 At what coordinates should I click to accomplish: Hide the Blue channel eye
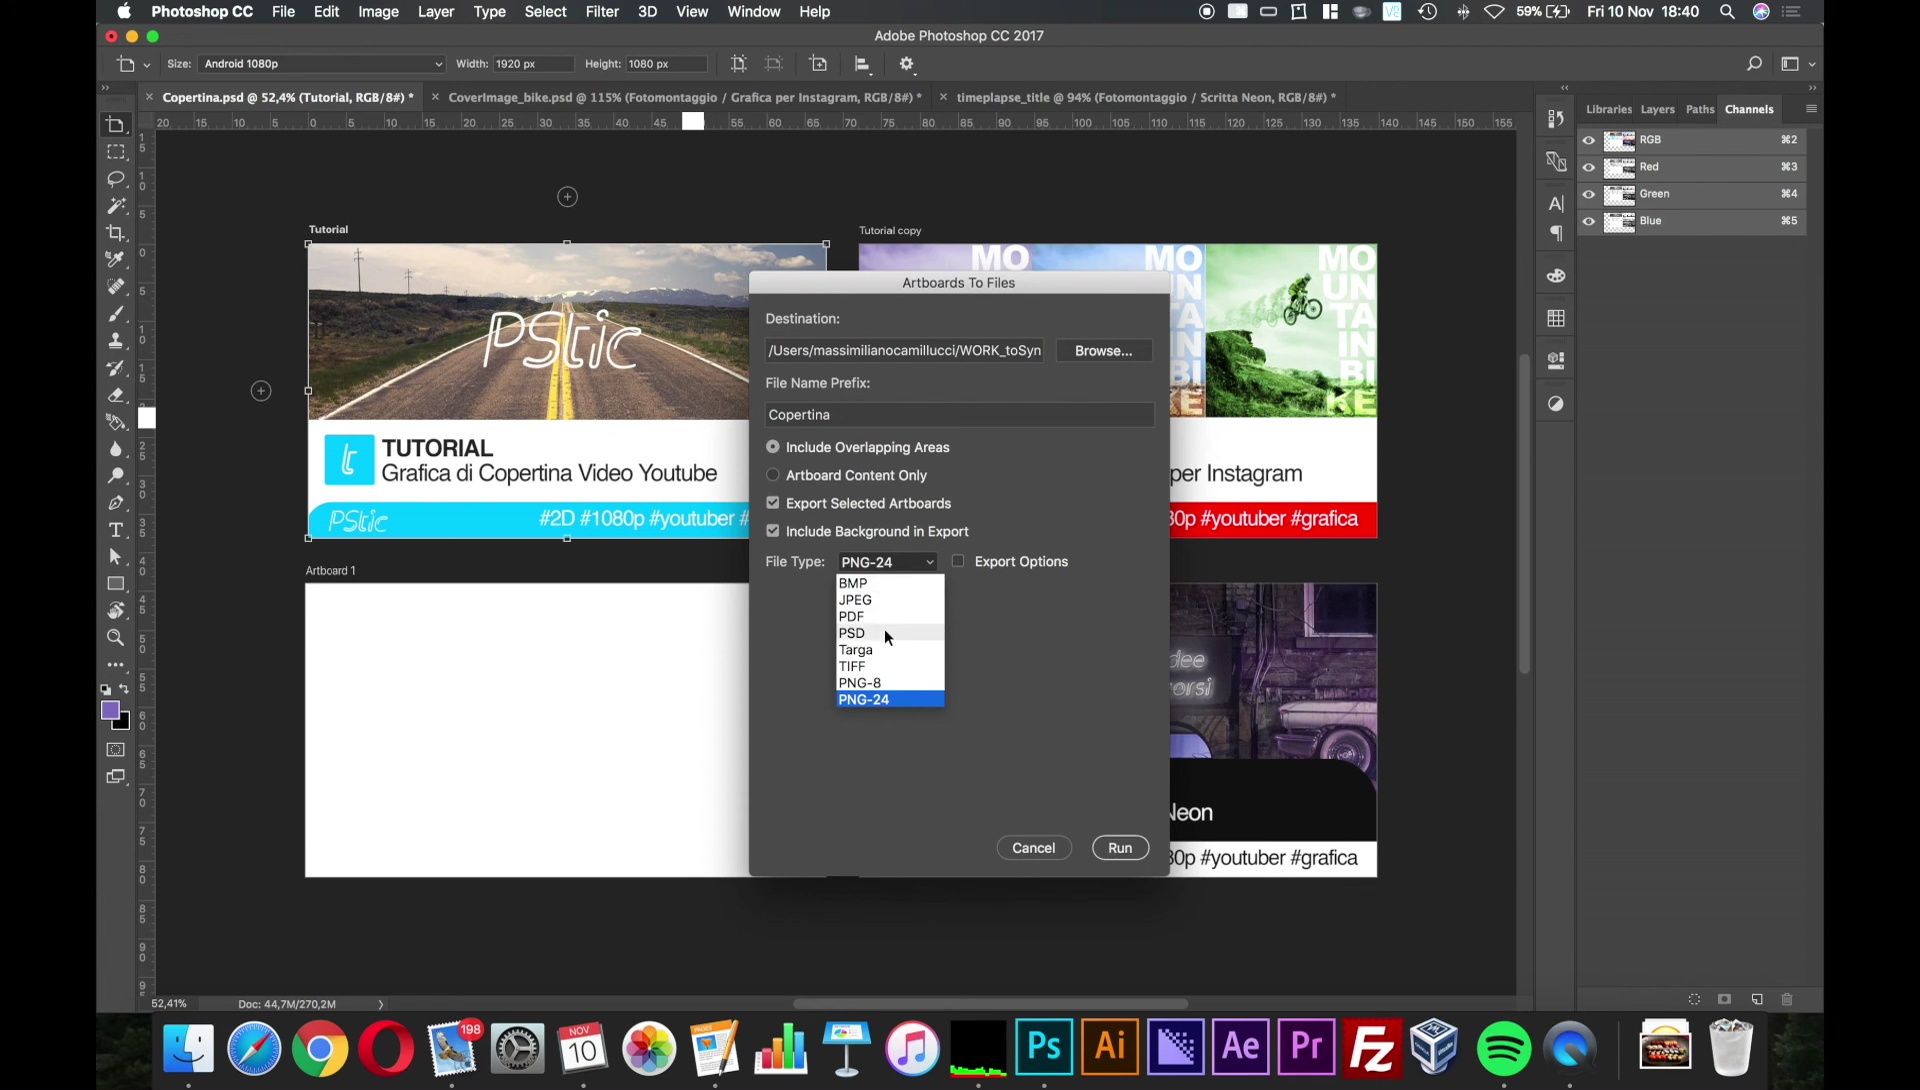click(1589, 221)
